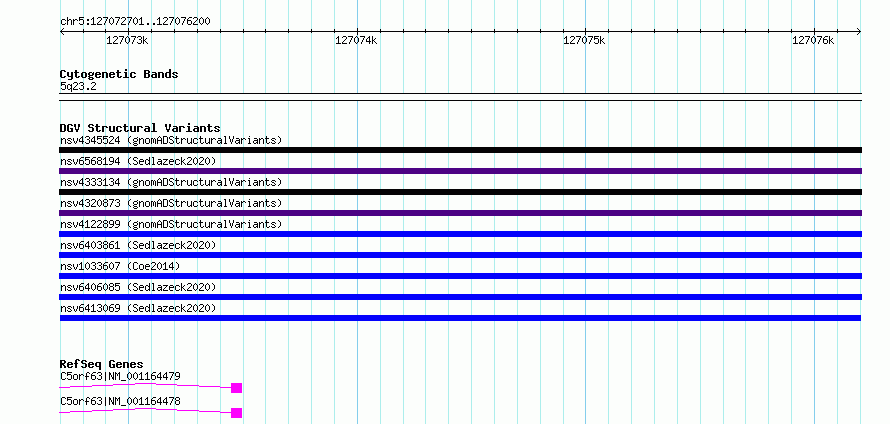
Task: Click the 127074k ruler tick label
Action: (x=356, y=40)
